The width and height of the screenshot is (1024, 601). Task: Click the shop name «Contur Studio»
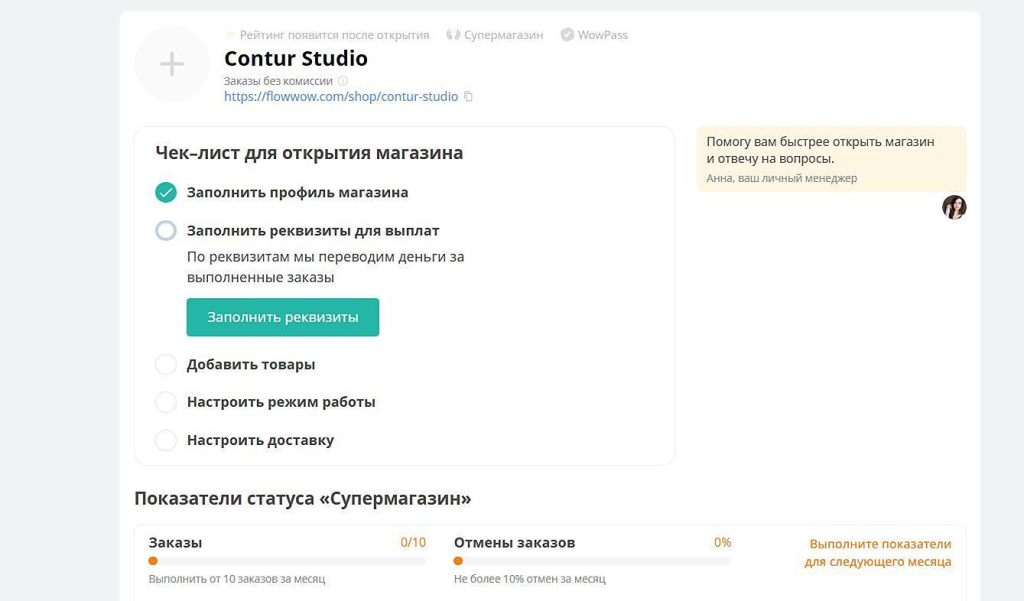pos(295,59)
